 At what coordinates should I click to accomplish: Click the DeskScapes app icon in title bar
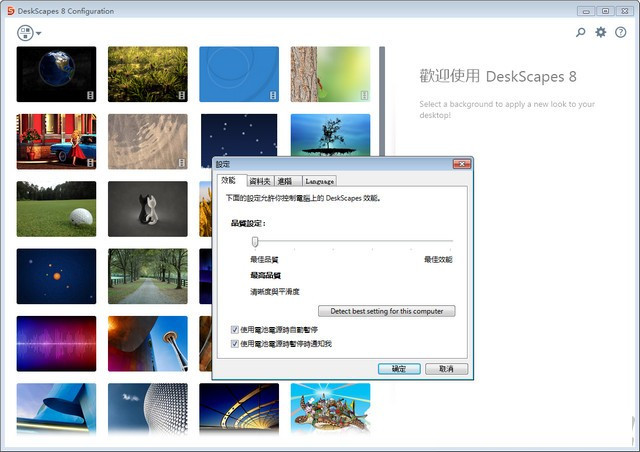pyautogui.click(x=9, y=11)
